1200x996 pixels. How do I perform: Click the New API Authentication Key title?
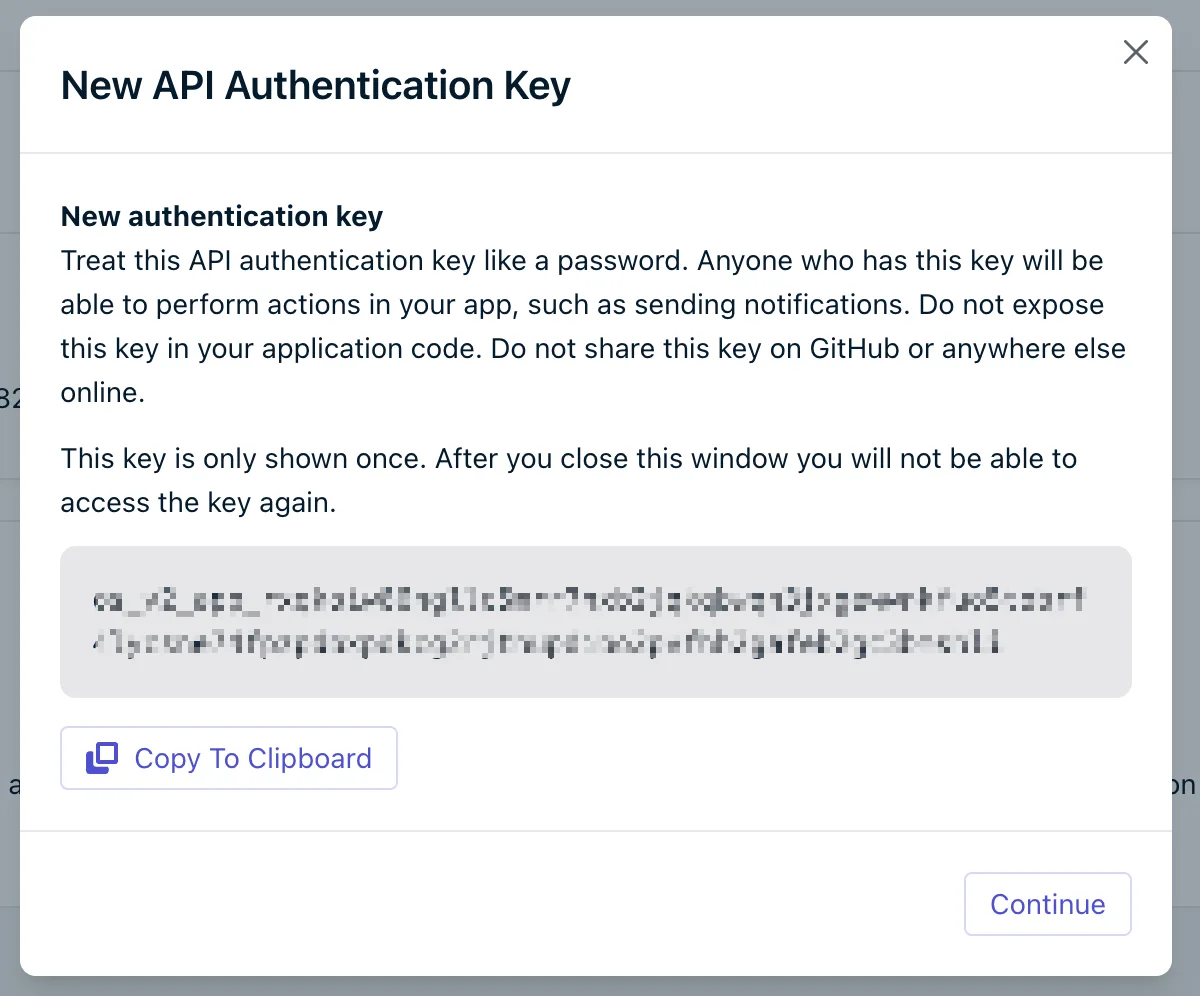316,85
